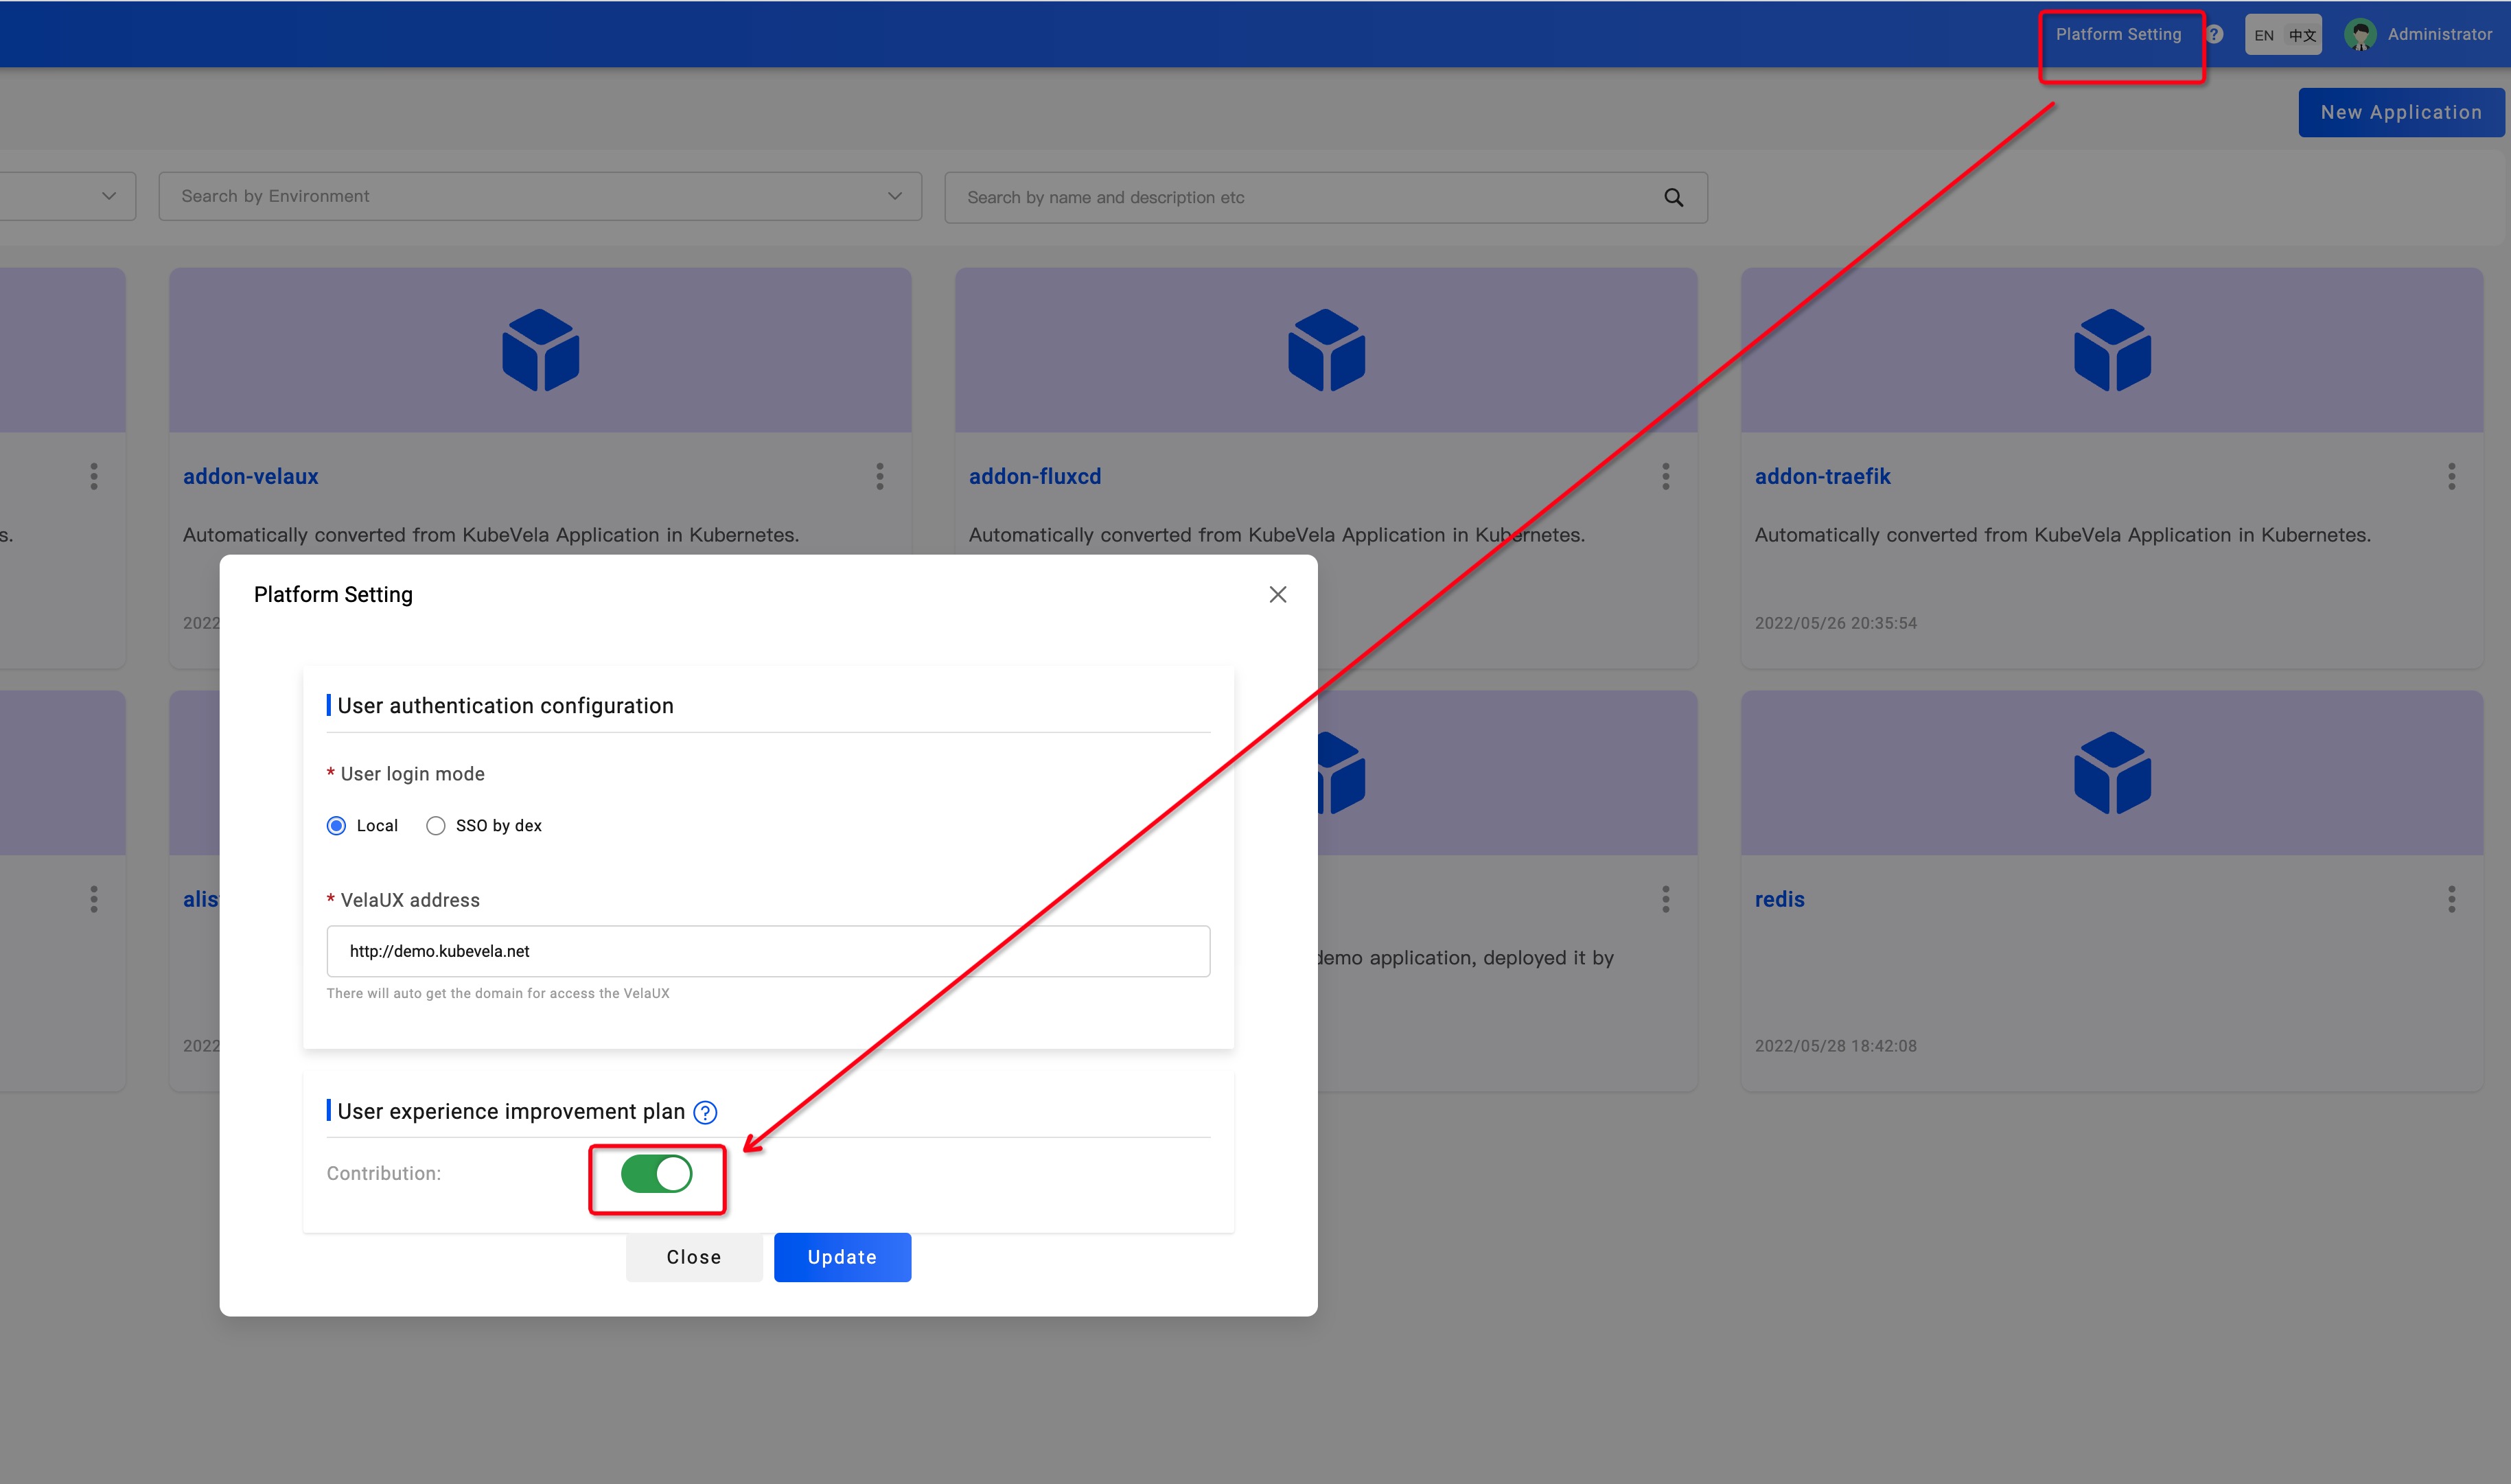The width and height of the screenshot is (2511, 1484).
Task: Open redis card three-dot menu
Action: (2452, 899)
